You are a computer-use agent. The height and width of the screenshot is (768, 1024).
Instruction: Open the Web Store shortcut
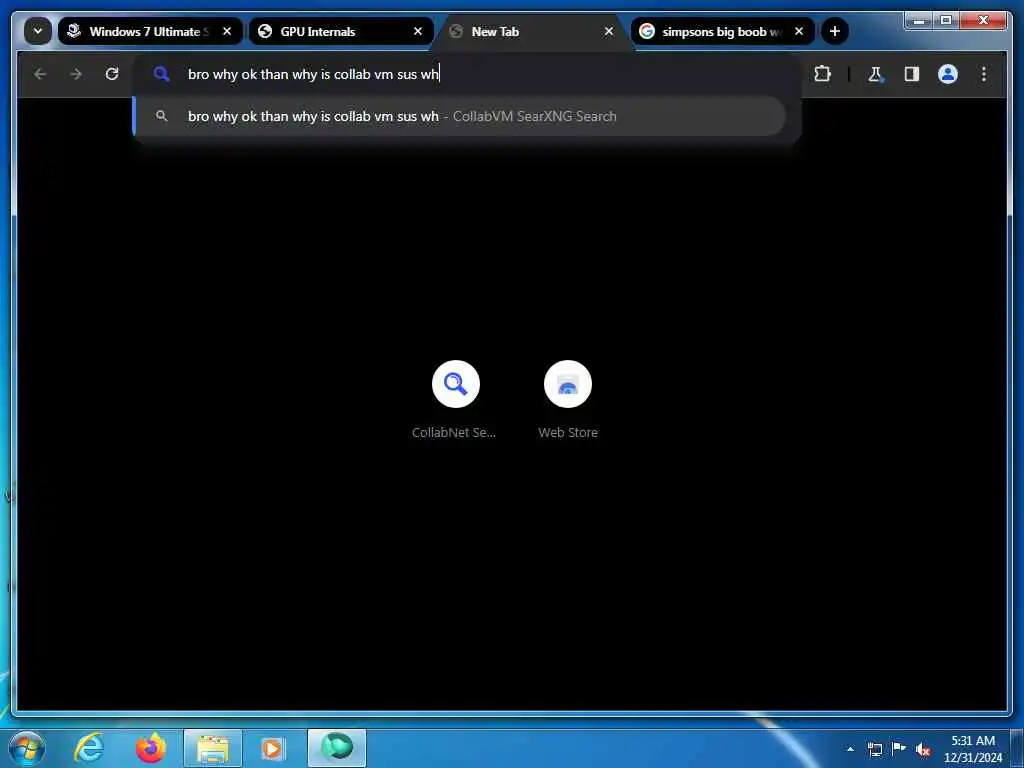568,400
